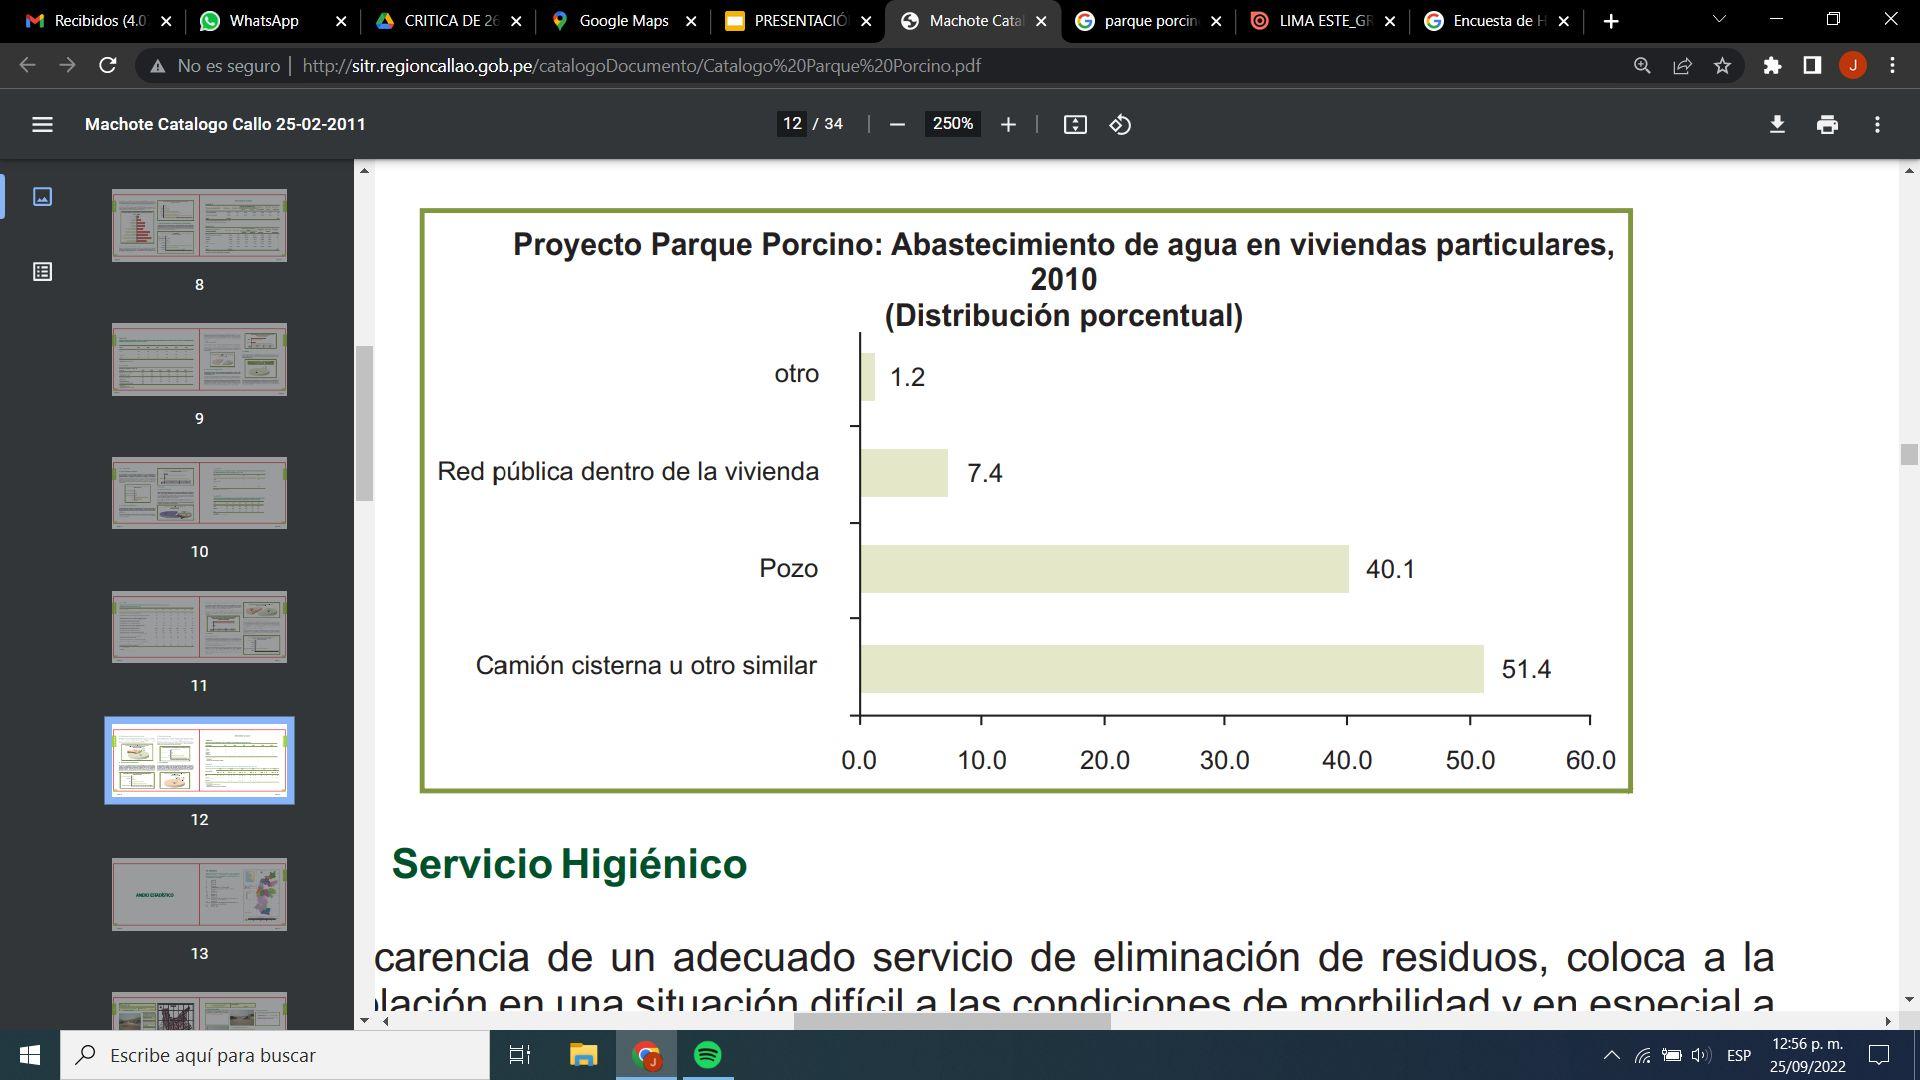Bookmark this page with star icon
This screenshot has width=1920, height=1080.
click(x=1722, y=66)
